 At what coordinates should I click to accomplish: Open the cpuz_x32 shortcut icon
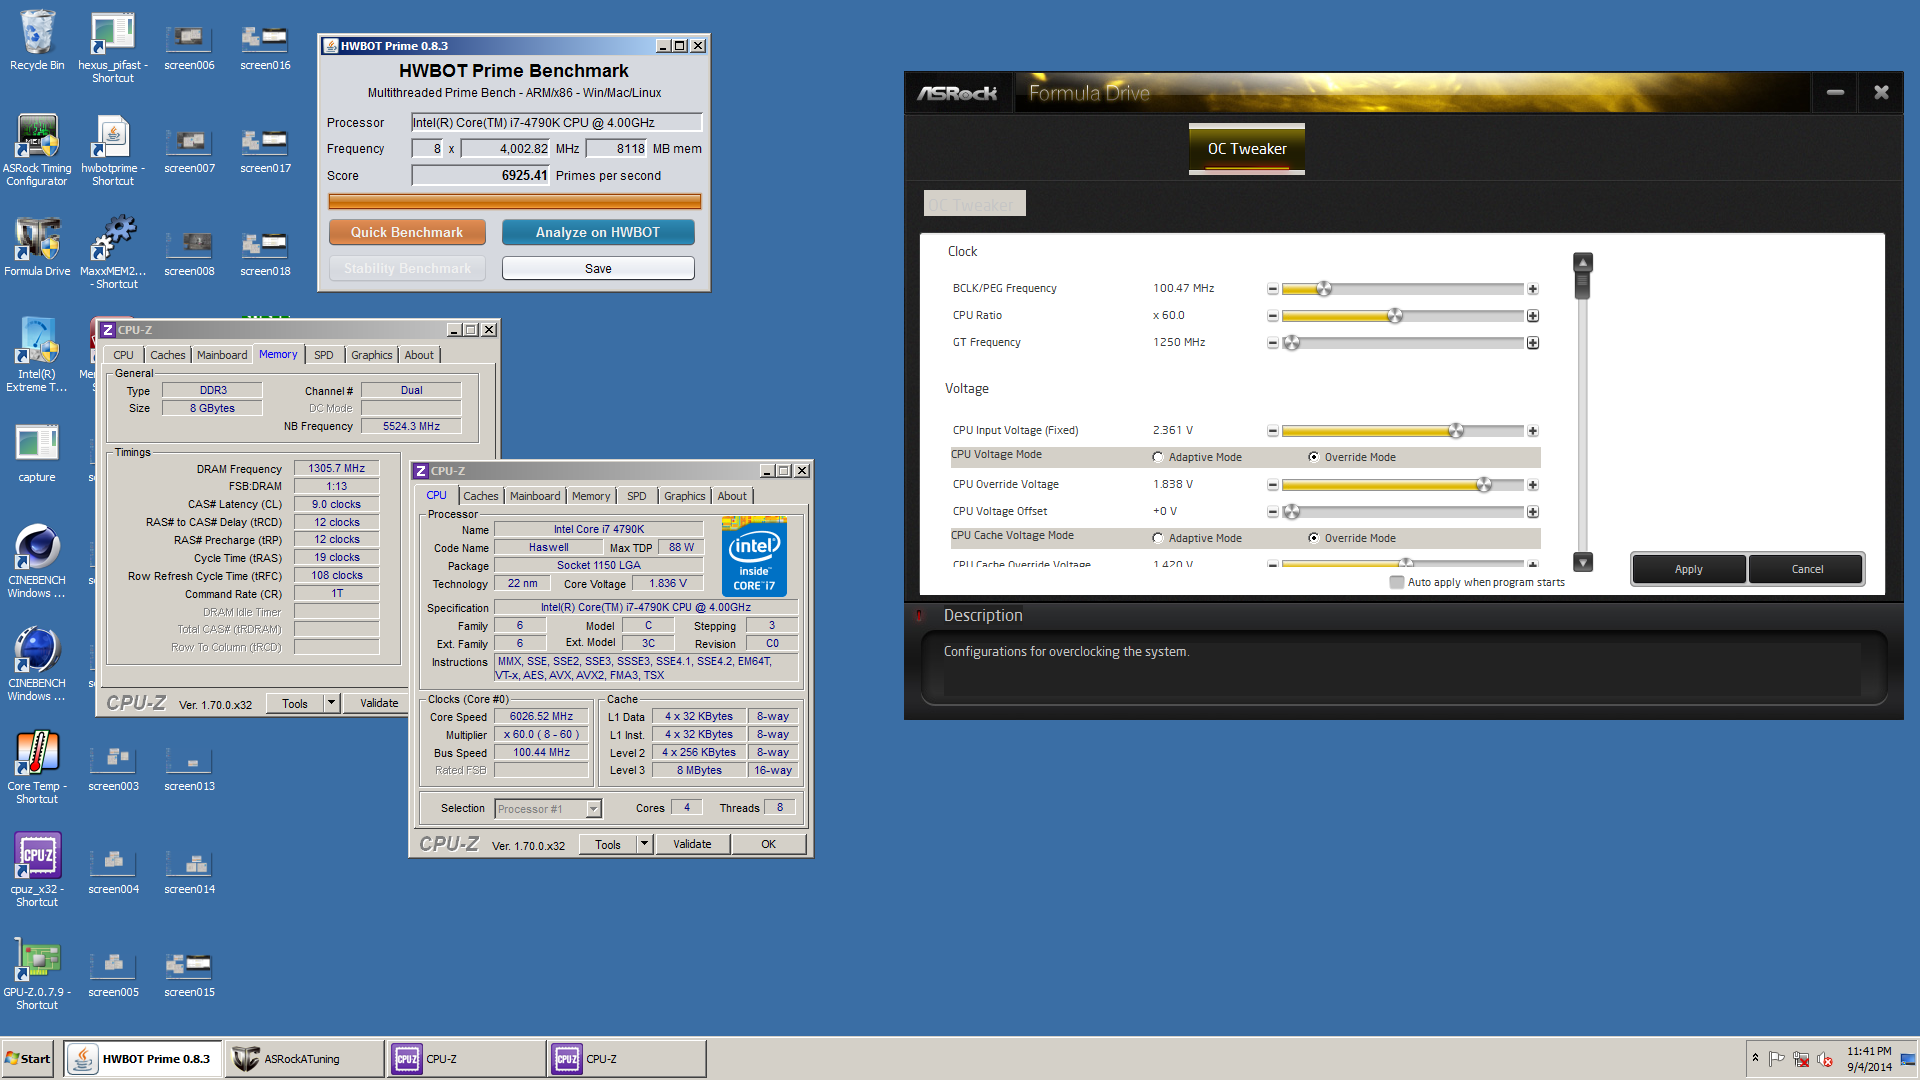coord(37,871)
